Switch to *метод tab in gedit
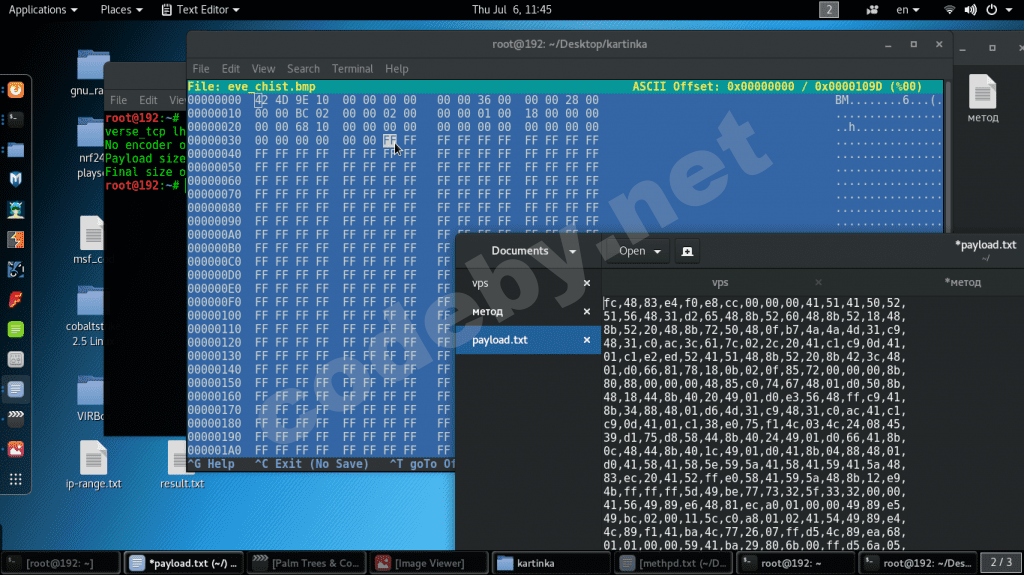Image resolution: width=1024 pixels, height=575 pixels. 963,282
